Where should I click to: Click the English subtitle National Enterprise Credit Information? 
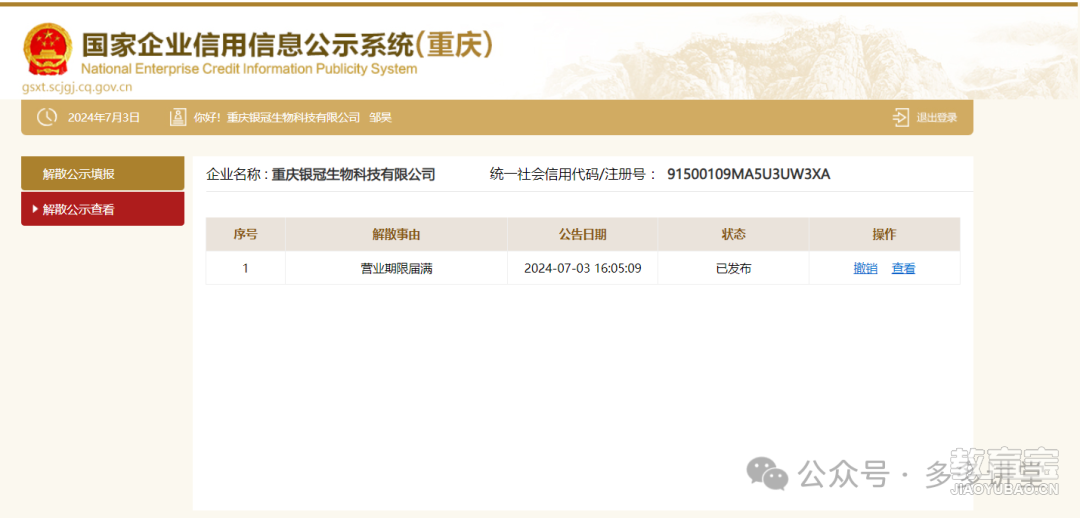(x=249, y=69)
